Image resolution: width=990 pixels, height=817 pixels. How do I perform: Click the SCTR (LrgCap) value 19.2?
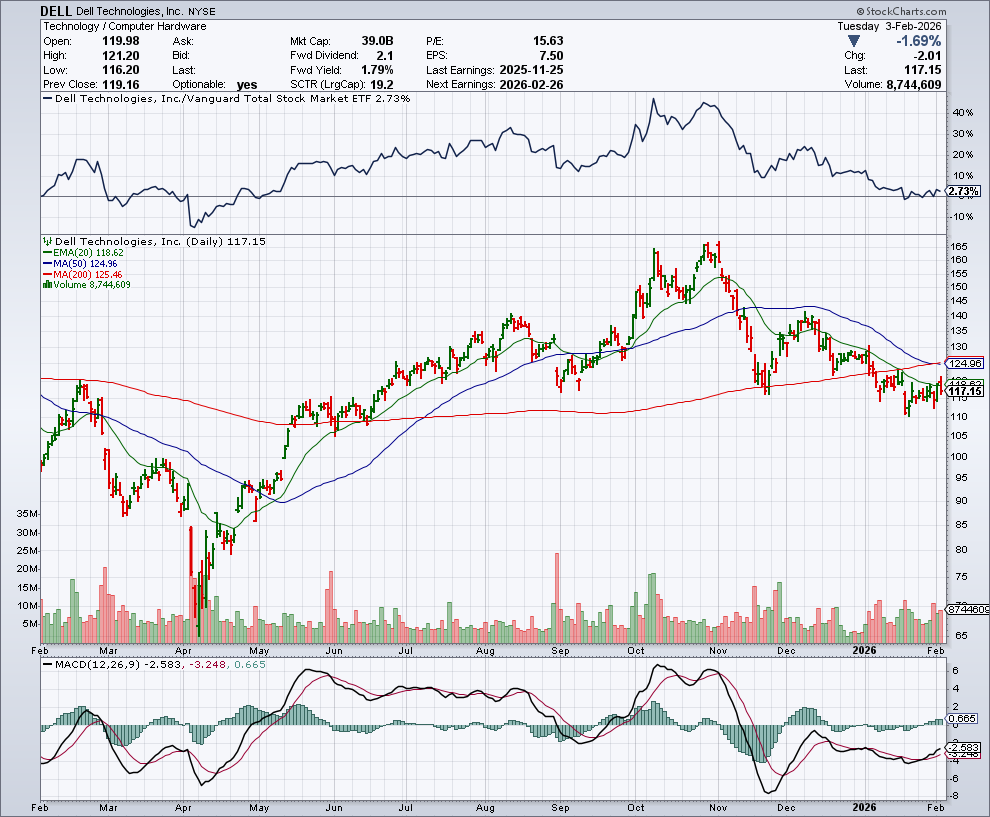pos(382,85)
